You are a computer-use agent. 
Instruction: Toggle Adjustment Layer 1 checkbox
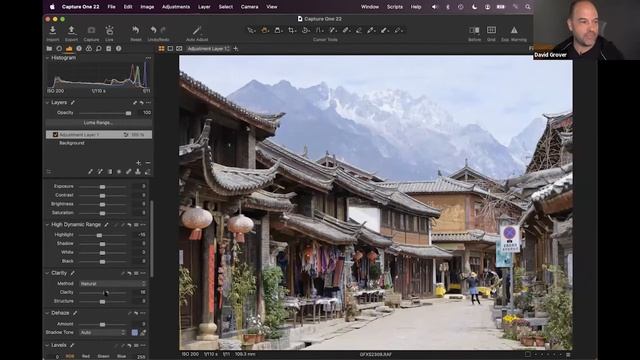click(x=55, y=134)
